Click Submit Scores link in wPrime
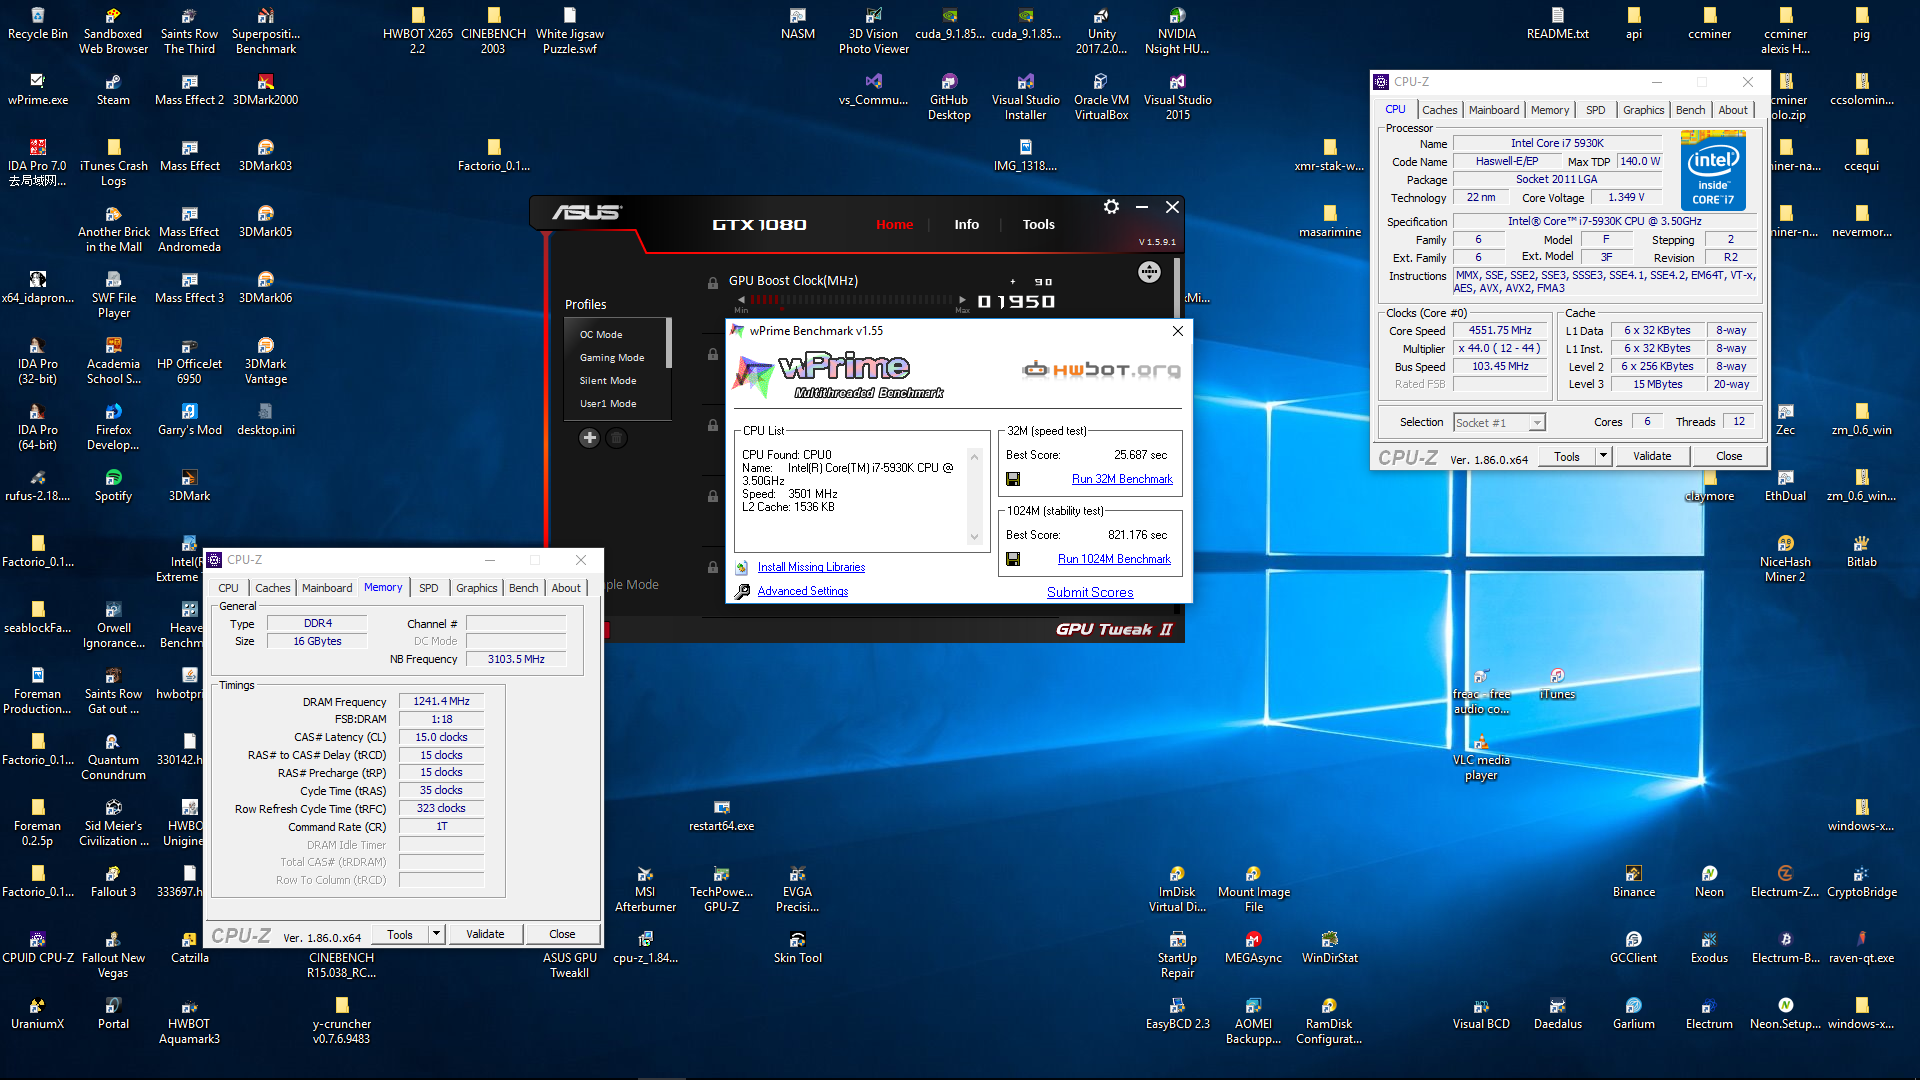The image size is (1920, 1080). 1090,592
